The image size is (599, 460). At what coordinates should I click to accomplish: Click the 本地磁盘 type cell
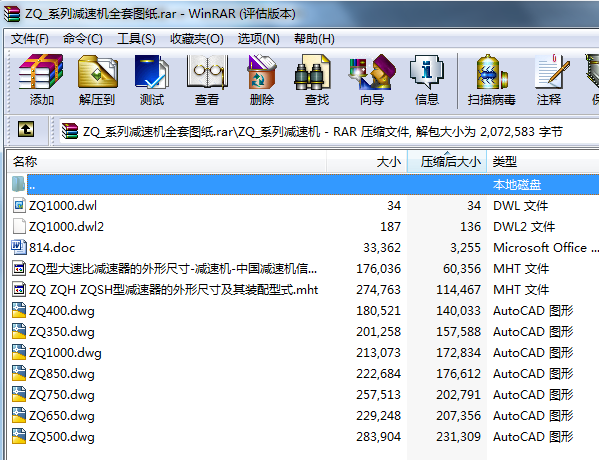517,185
